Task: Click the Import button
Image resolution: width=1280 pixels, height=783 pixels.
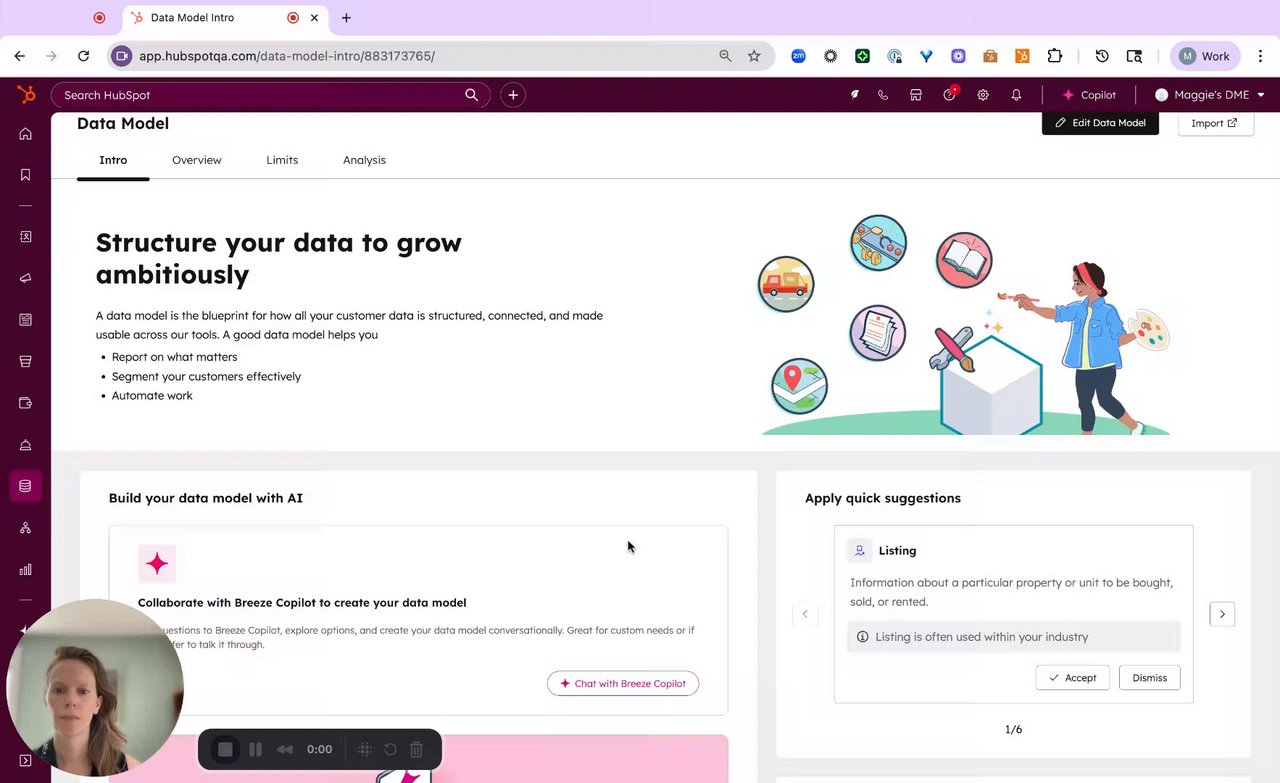Action: point(1215,123)
